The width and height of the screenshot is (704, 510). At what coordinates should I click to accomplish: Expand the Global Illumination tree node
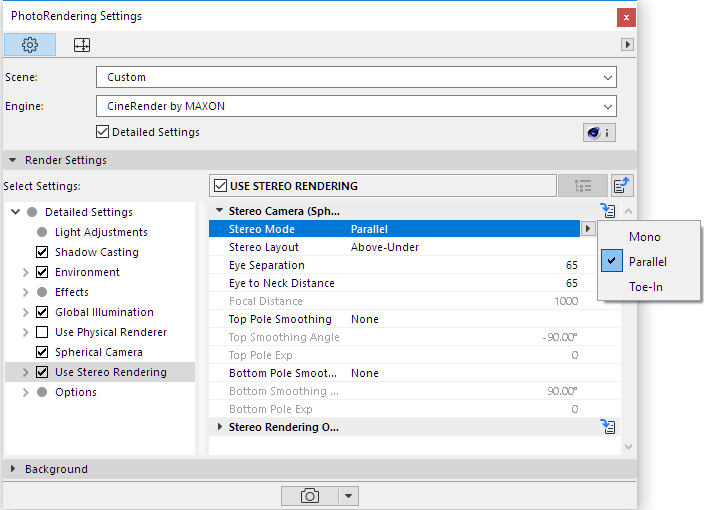click(x=25, y=312)
